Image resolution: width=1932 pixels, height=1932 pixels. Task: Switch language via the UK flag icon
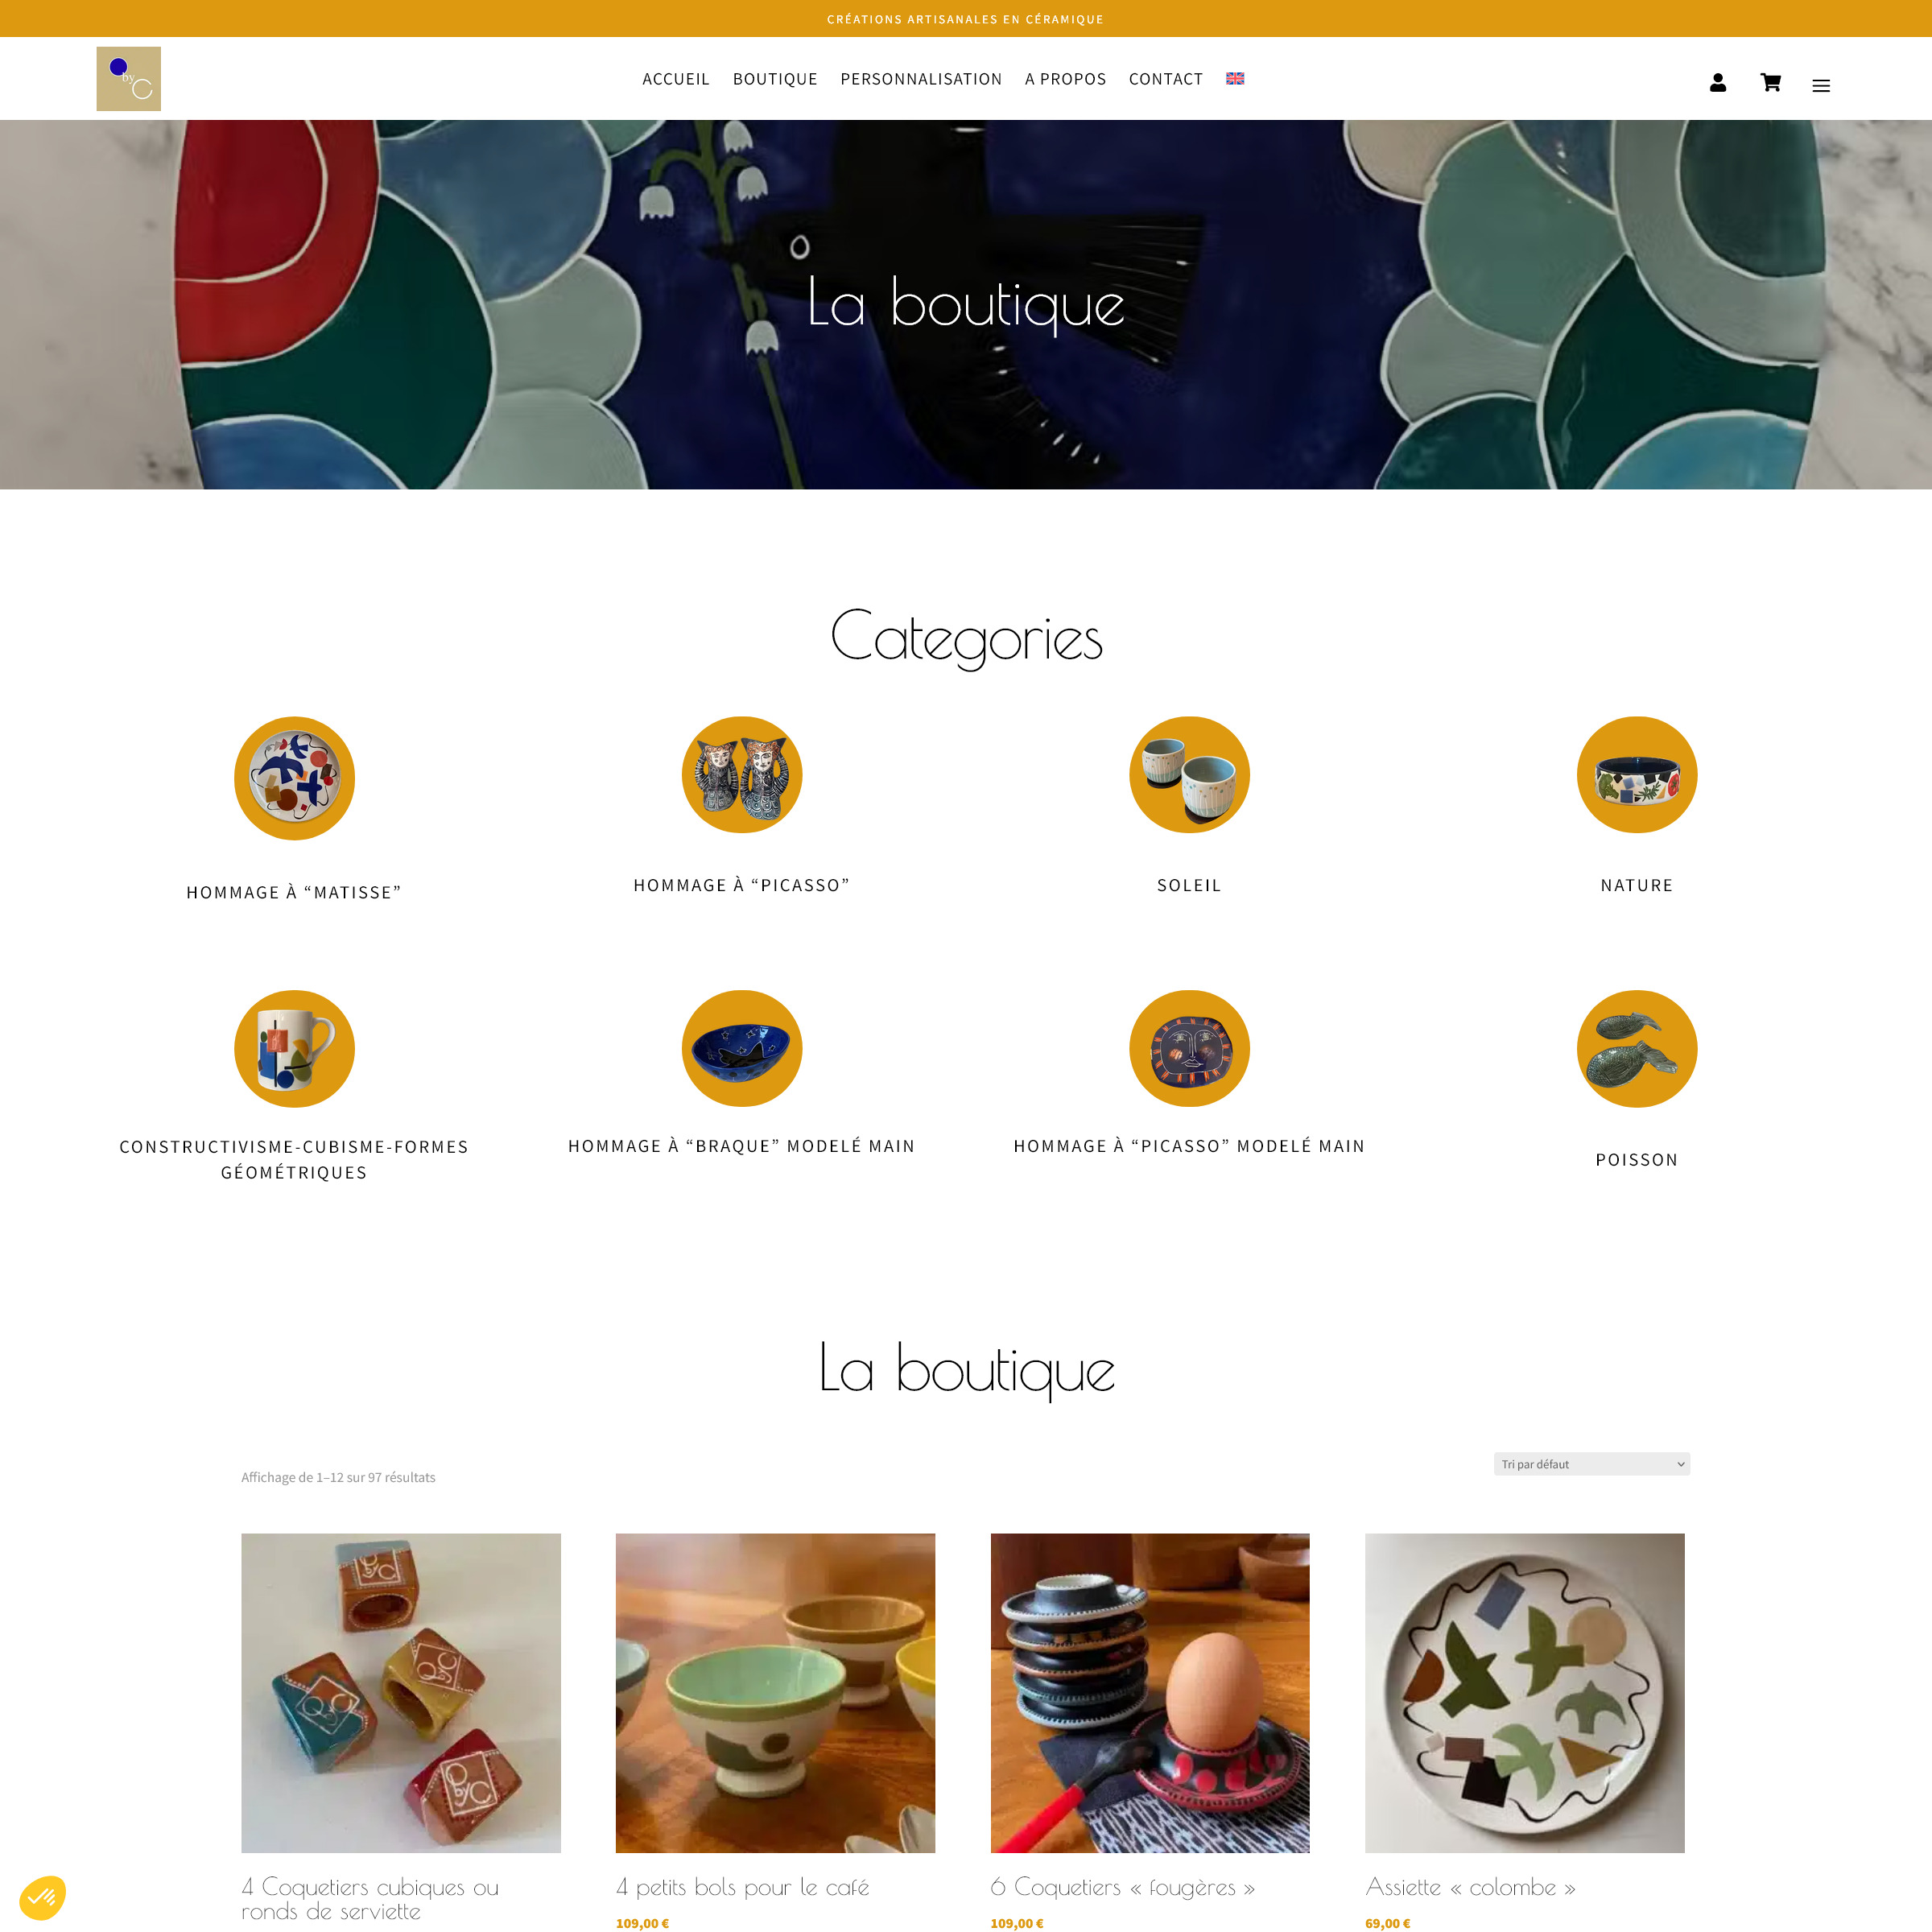point(1235,78)
